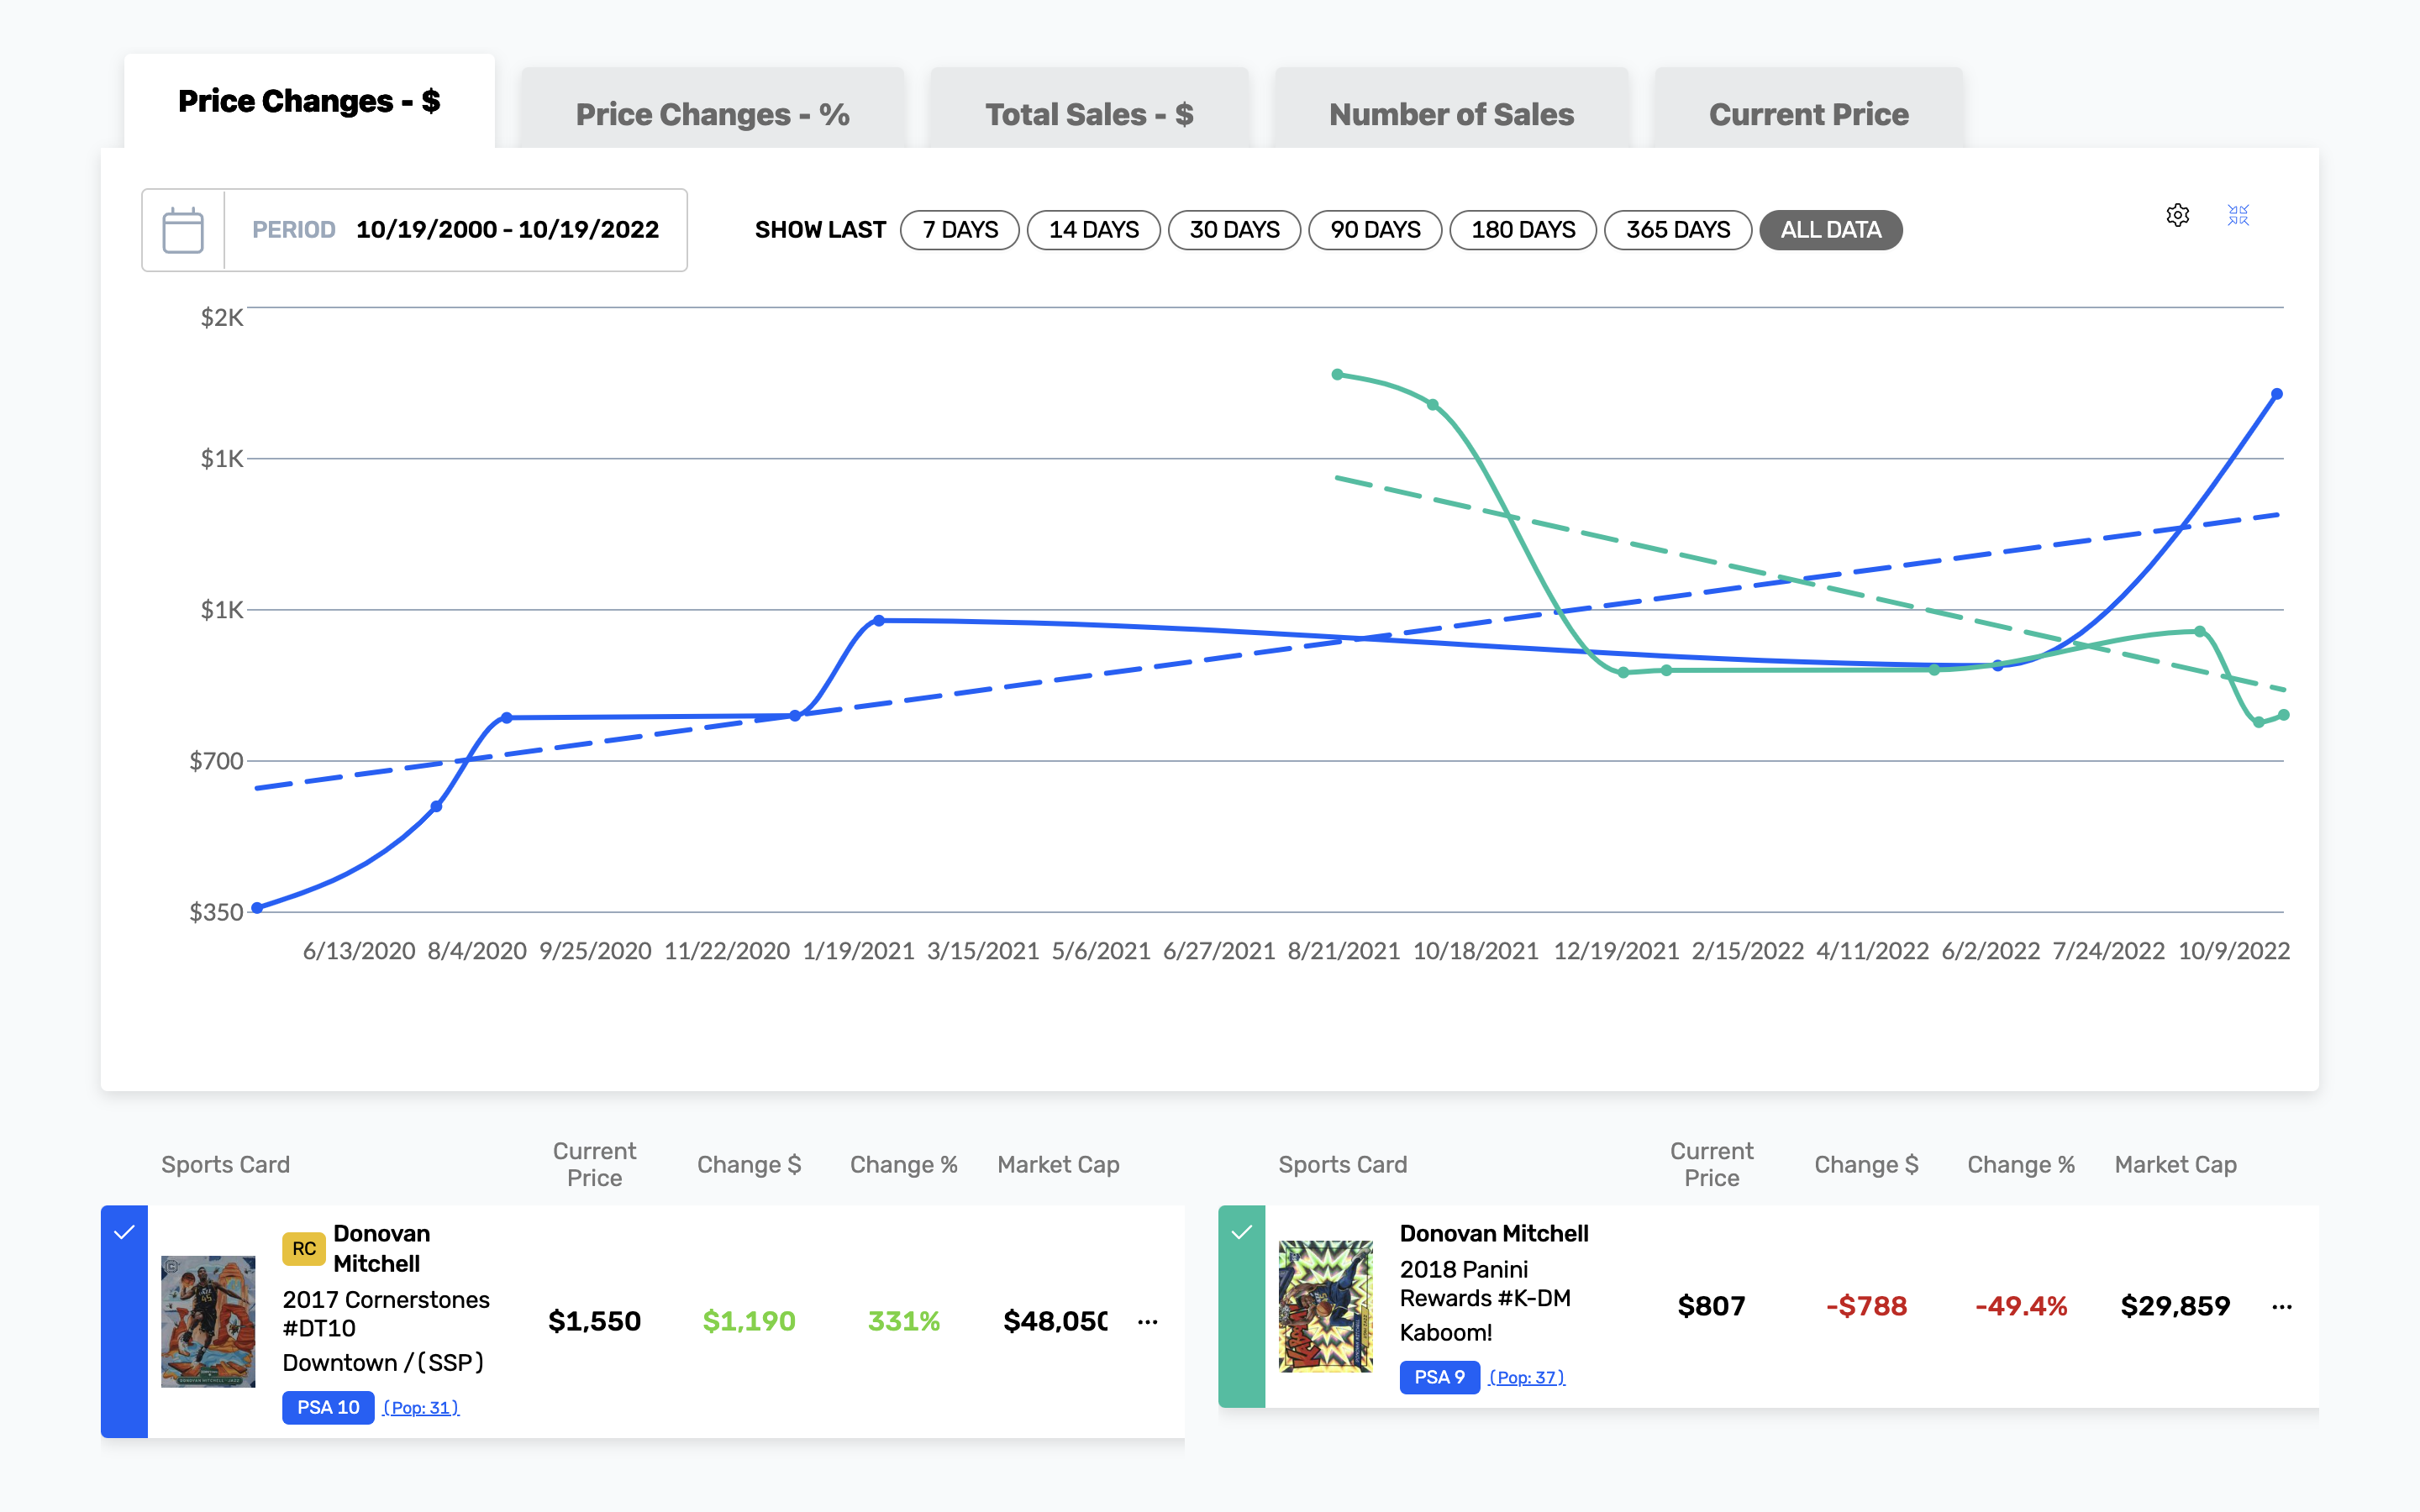Screen dimensions: 2420x1512
Task: Select the 14 DAYS range
Action: coord(1093,230)
